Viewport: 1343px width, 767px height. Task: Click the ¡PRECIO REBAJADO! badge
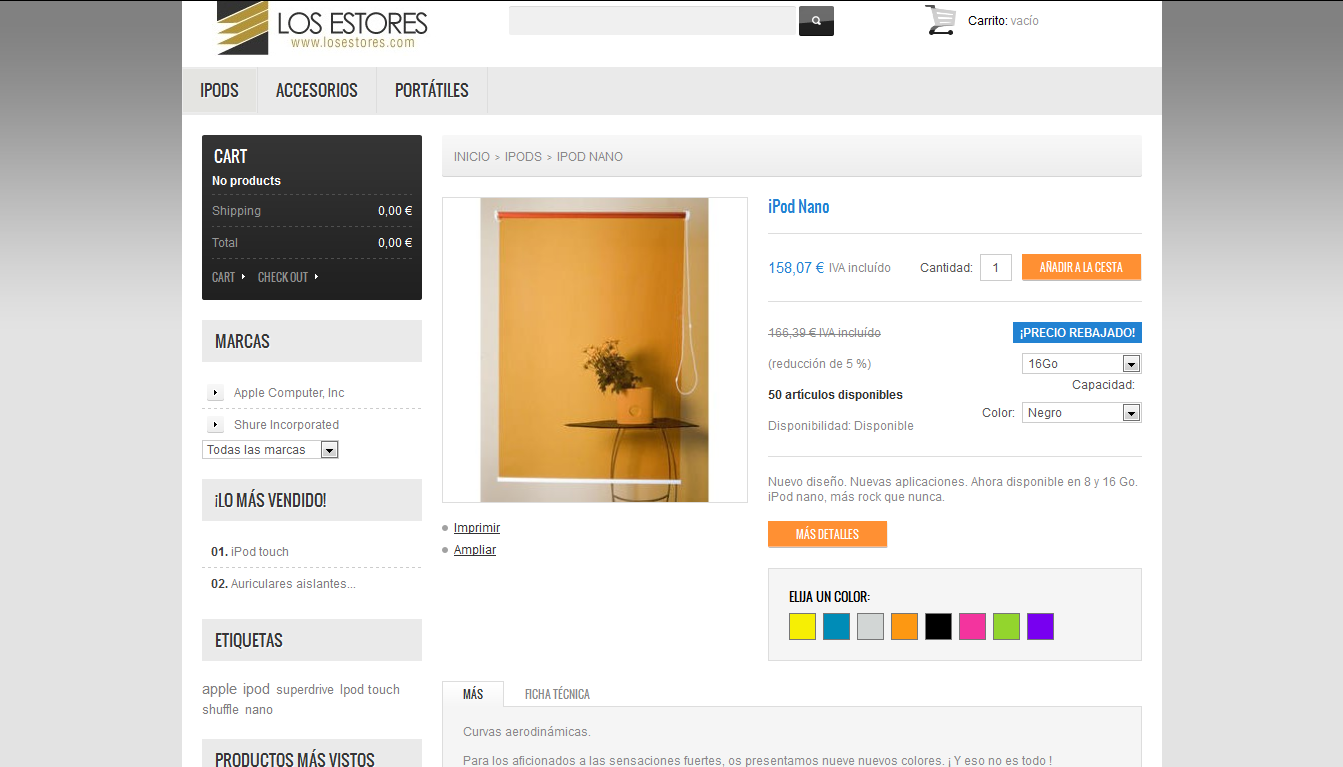point(1077,333)
